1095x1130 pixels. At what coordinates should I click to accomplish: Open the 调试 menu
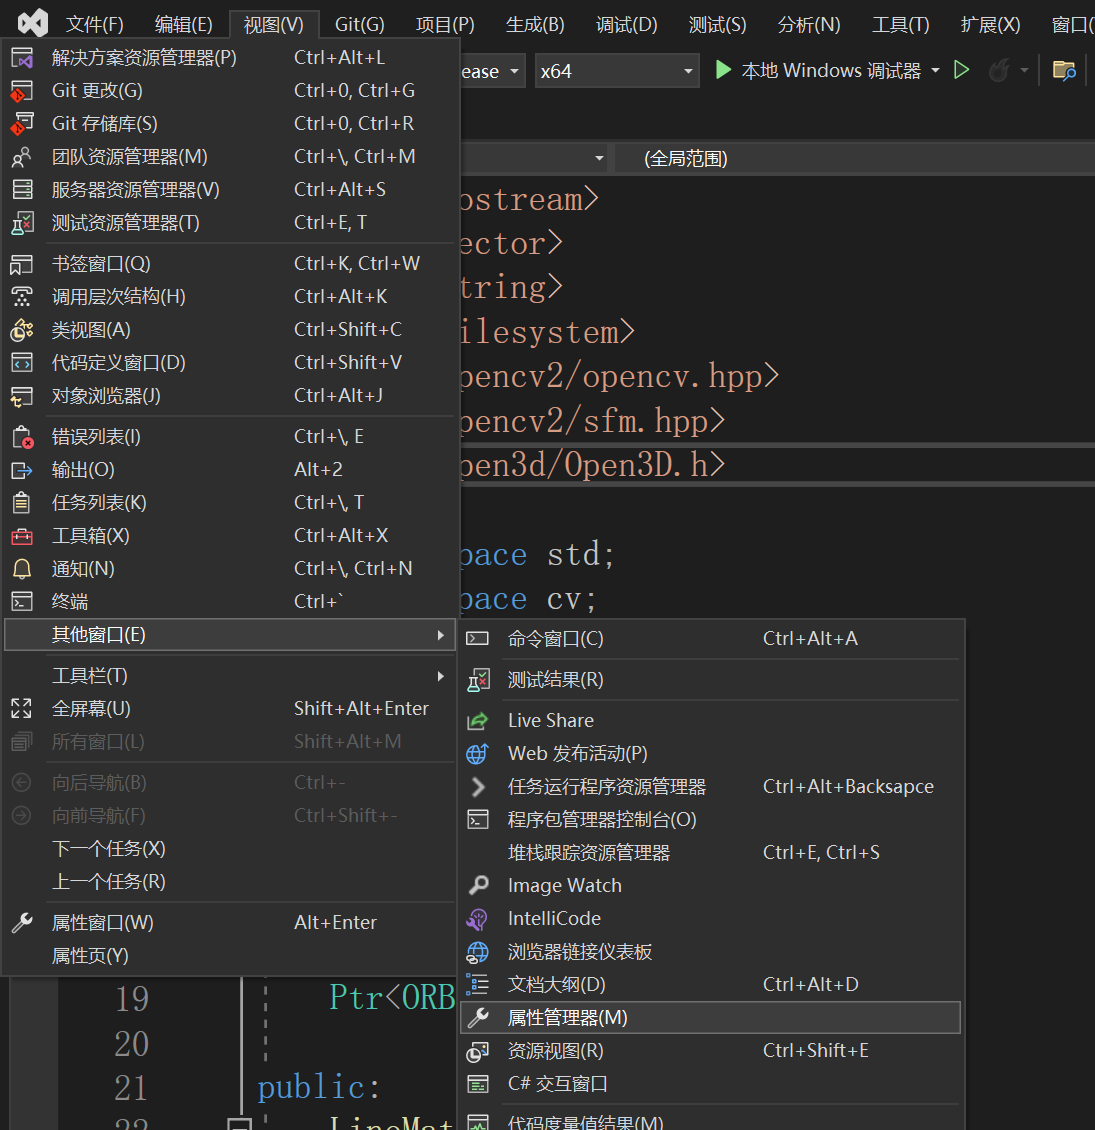[626, 24]
